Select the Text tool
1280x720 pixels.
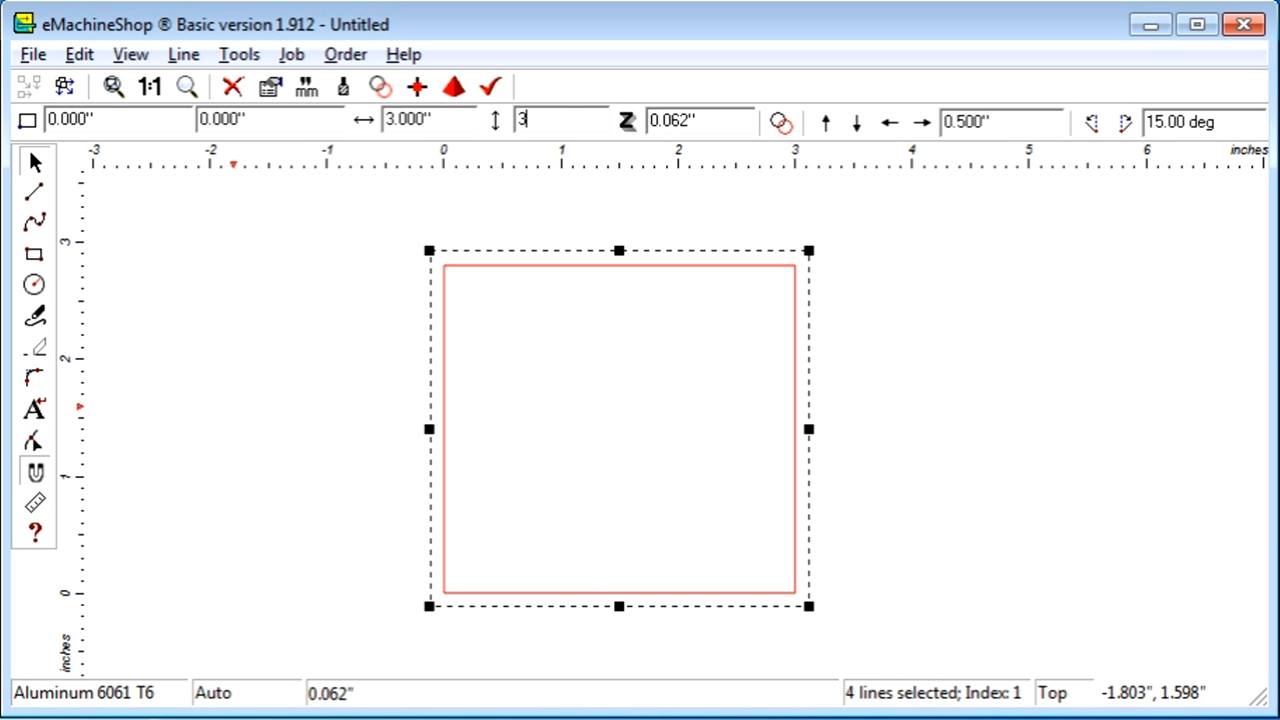[35, 409]
